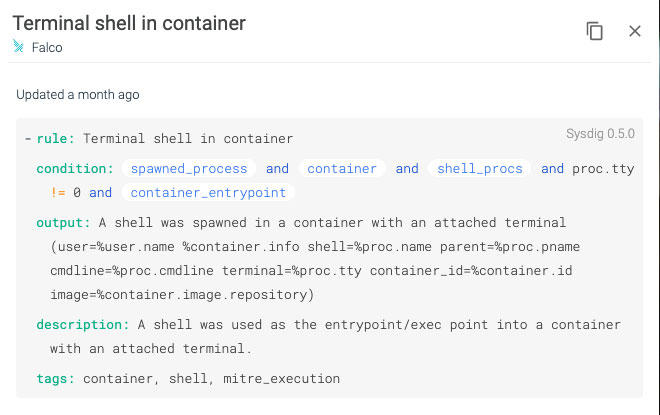
Task: Click the Updated a month ago text
Action: pos(78,95)
